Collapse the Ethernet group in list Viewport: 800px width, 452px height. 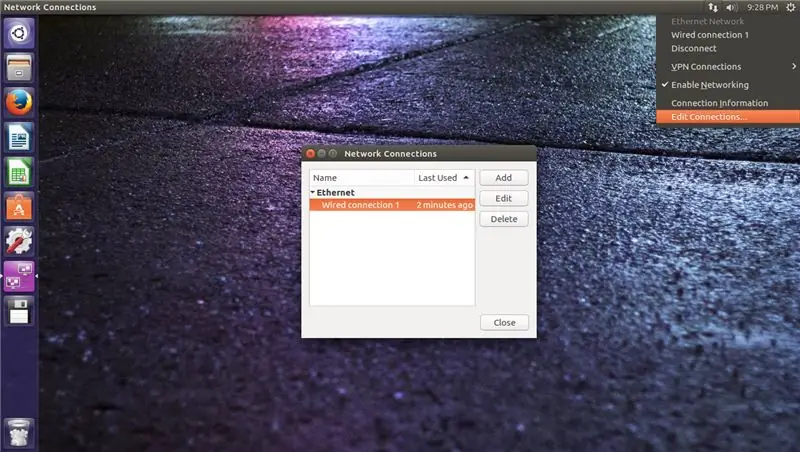(312, 192)
